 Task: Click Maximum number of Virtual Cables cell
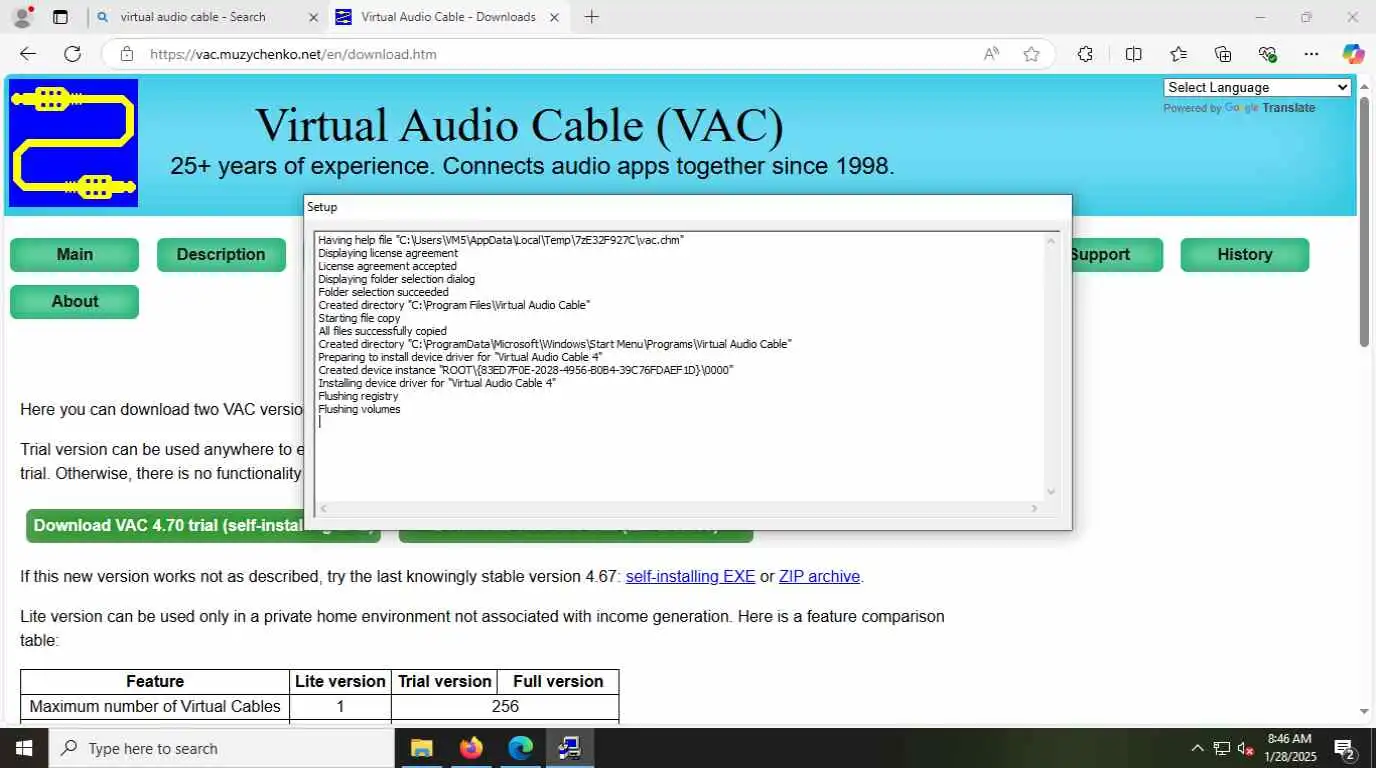(x=155, y=706)
